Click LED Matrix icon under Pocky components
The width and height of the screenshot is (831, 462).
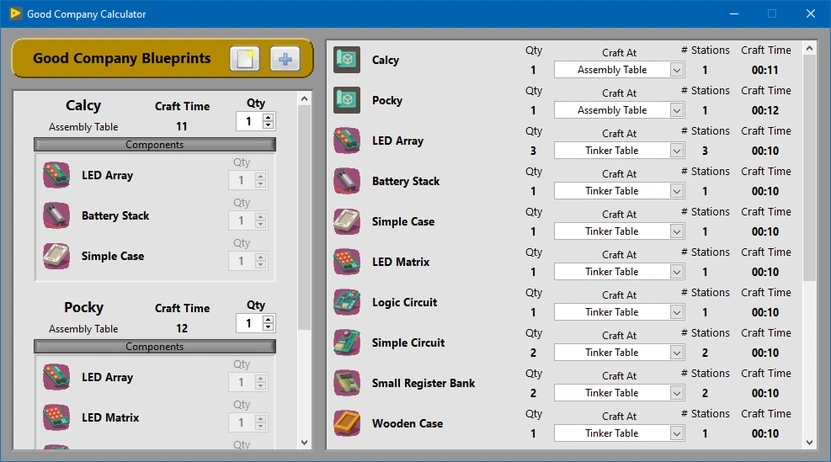click(56, 417)
